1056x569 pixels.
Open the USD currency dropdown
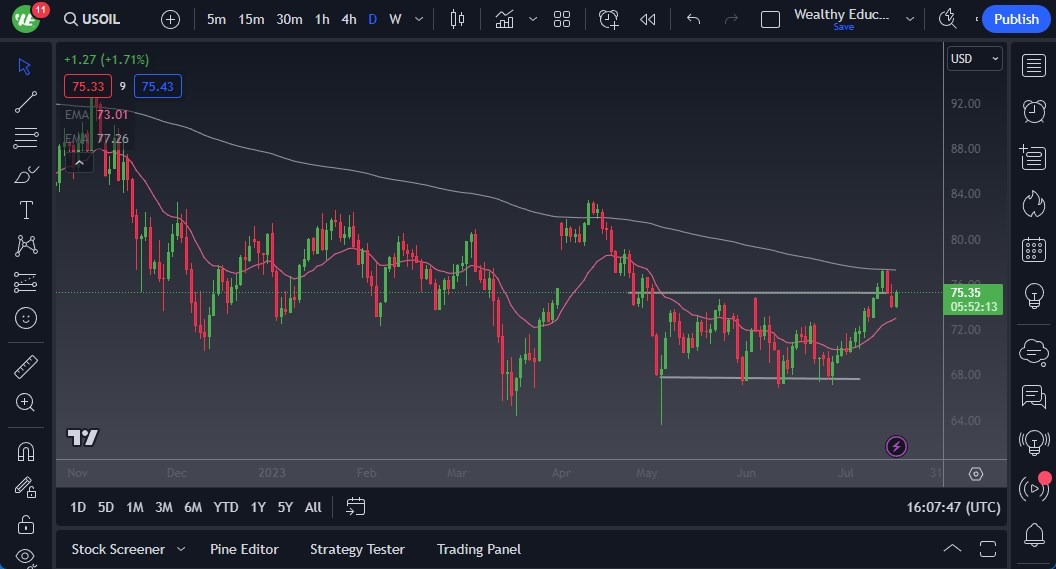pyautogui.click(x=974, y=59)
